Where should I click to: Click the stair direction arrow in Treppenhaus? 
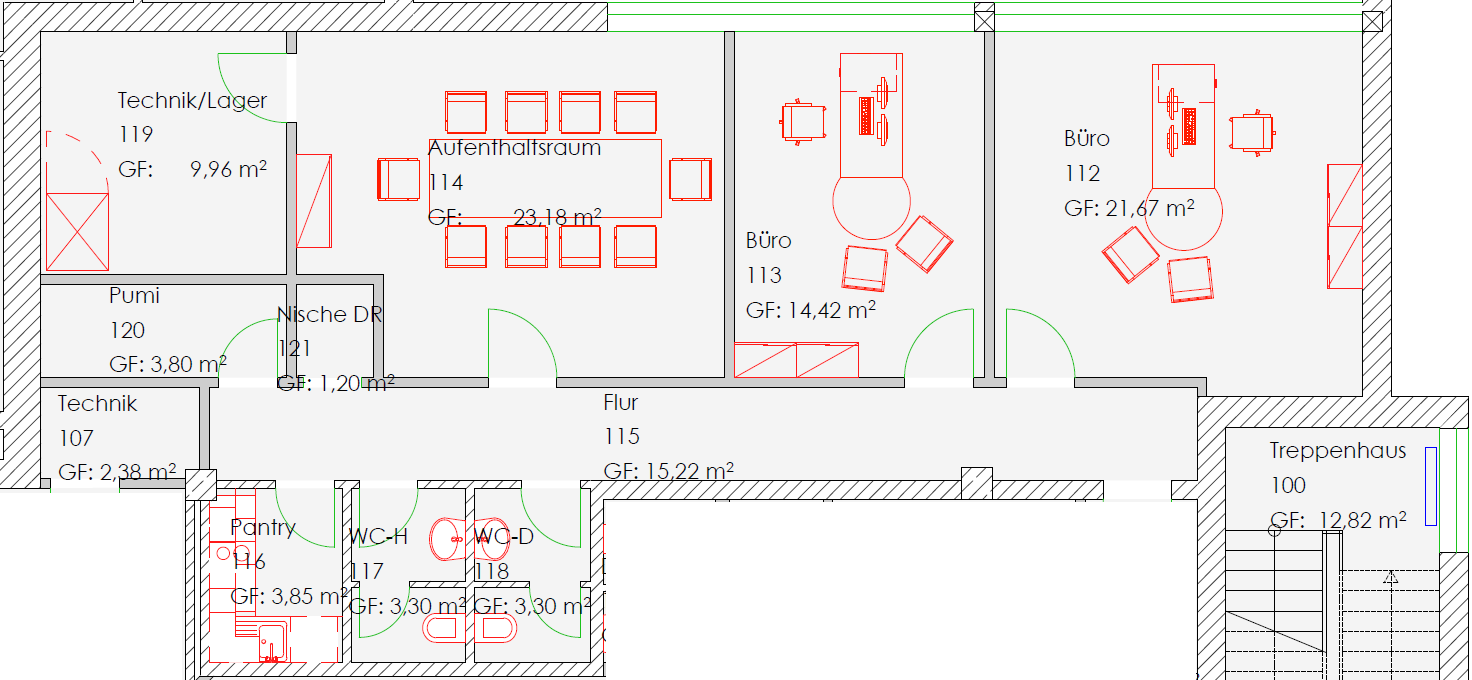pos(1390,577)
